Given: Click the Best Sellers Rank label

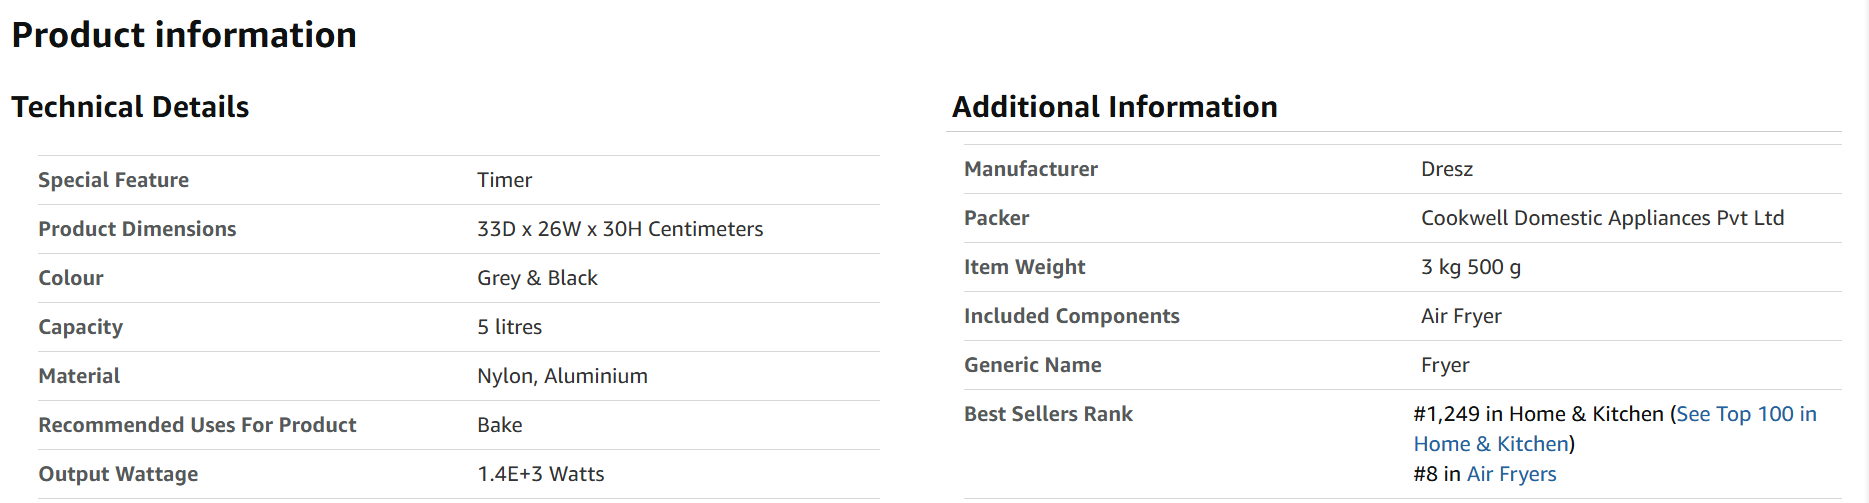Looking at the screenshot, I should pos(1048,414).
